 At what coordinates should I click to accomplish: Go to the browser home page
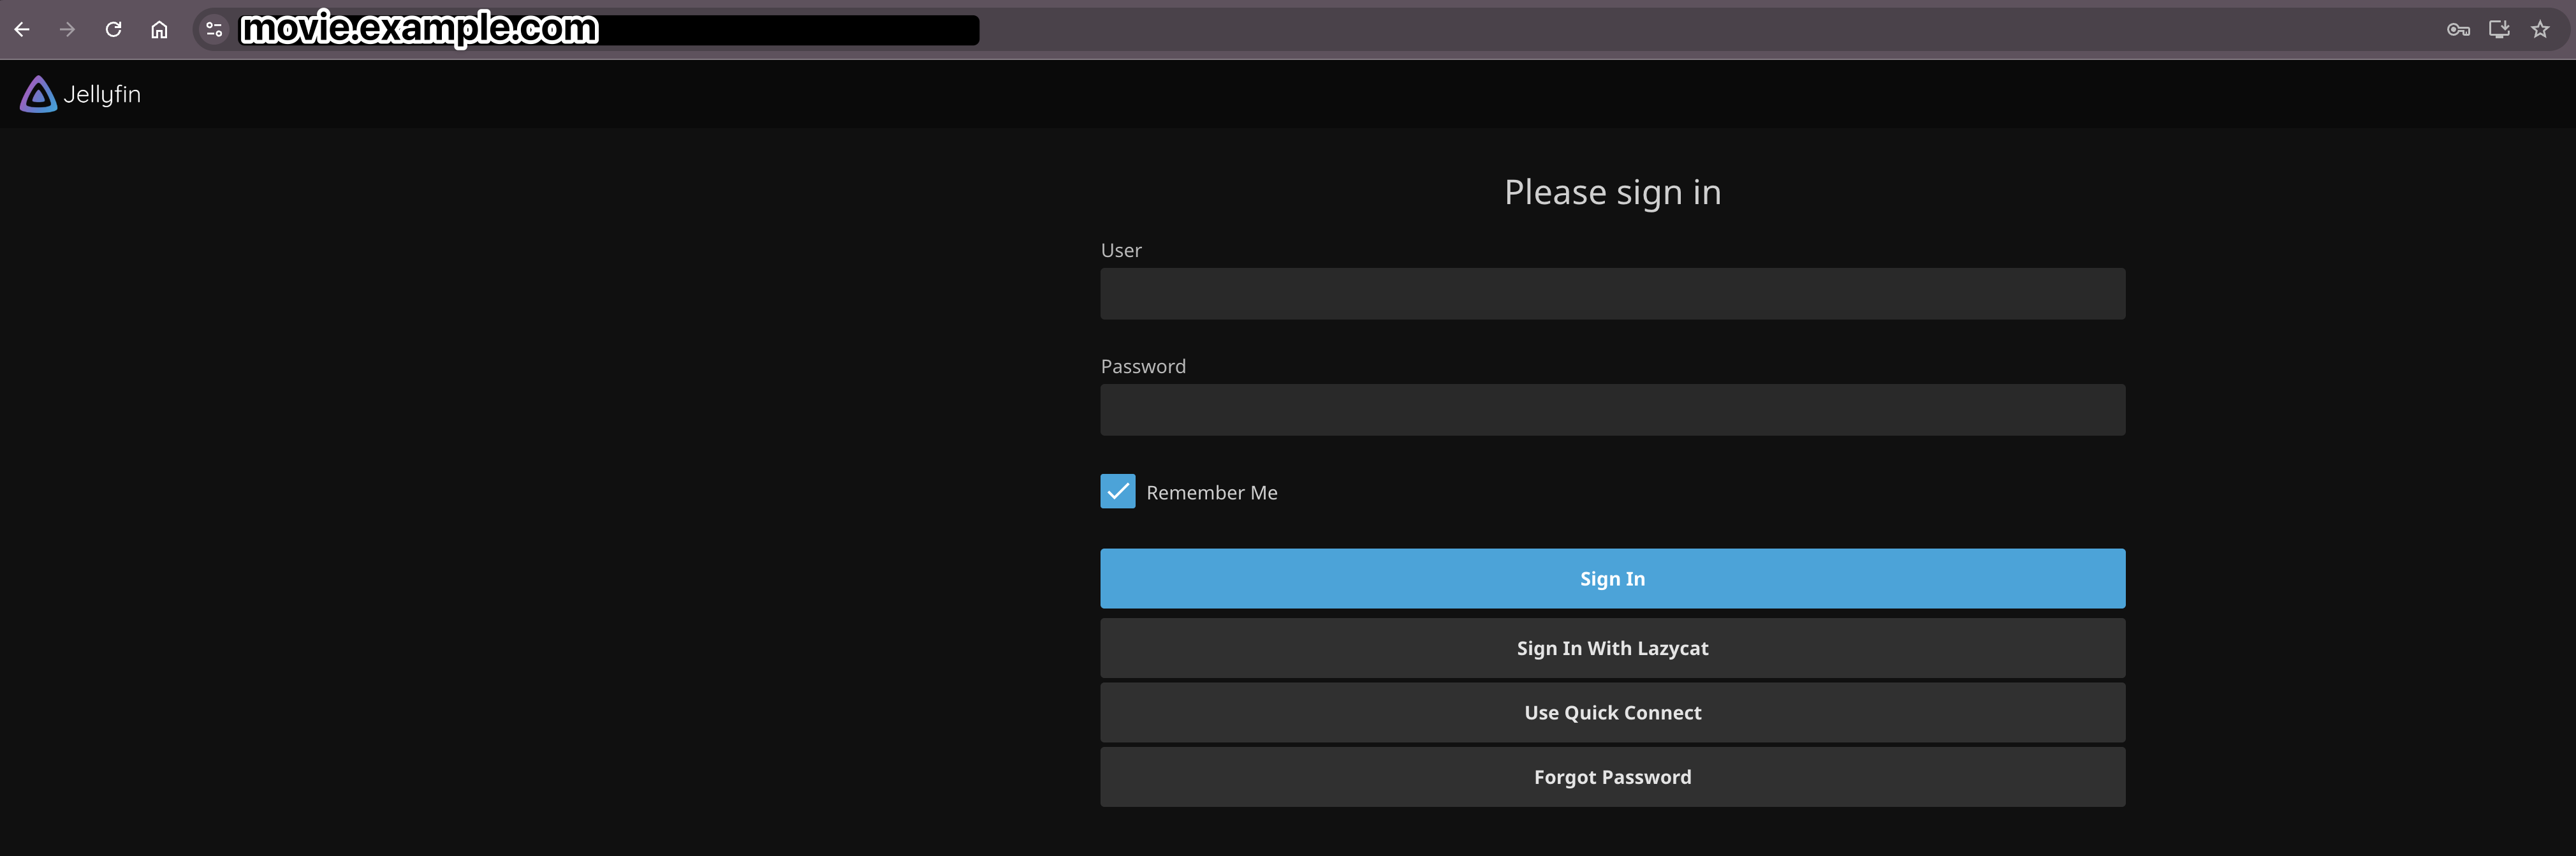point(159,29)
